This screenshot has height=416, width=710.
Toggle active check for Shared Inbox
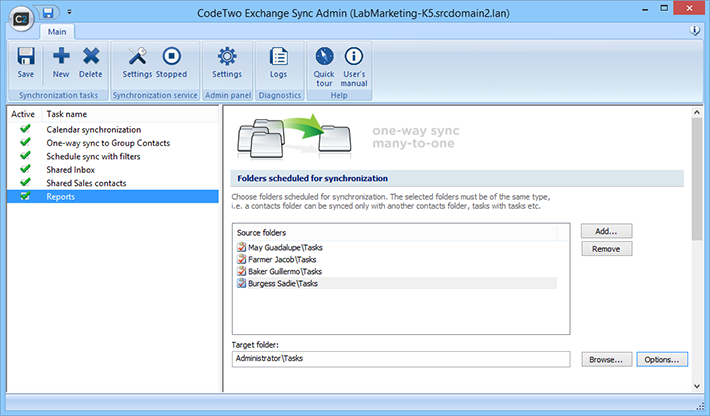(x=25, y=169)
